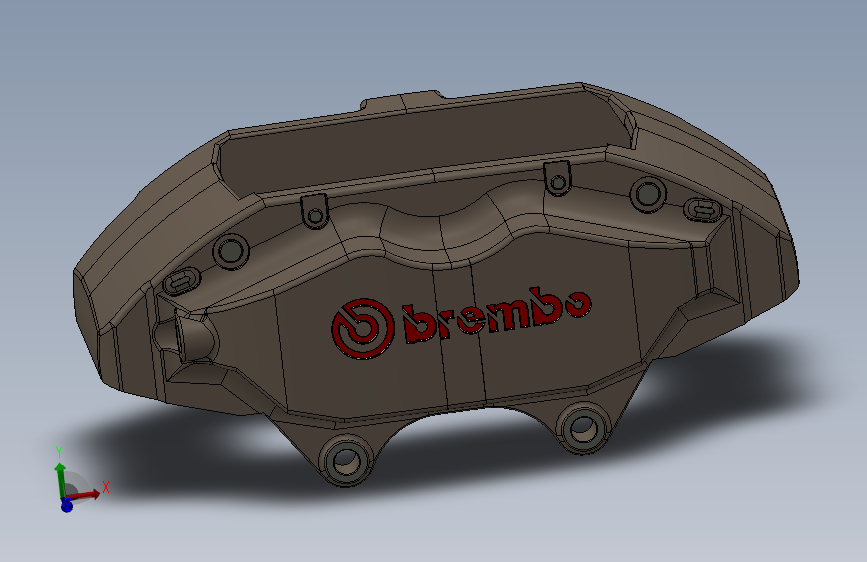The image size is (867, 562).
Task: Select the blue Z axis ball of triad
Action: click(x=66, y=505)
